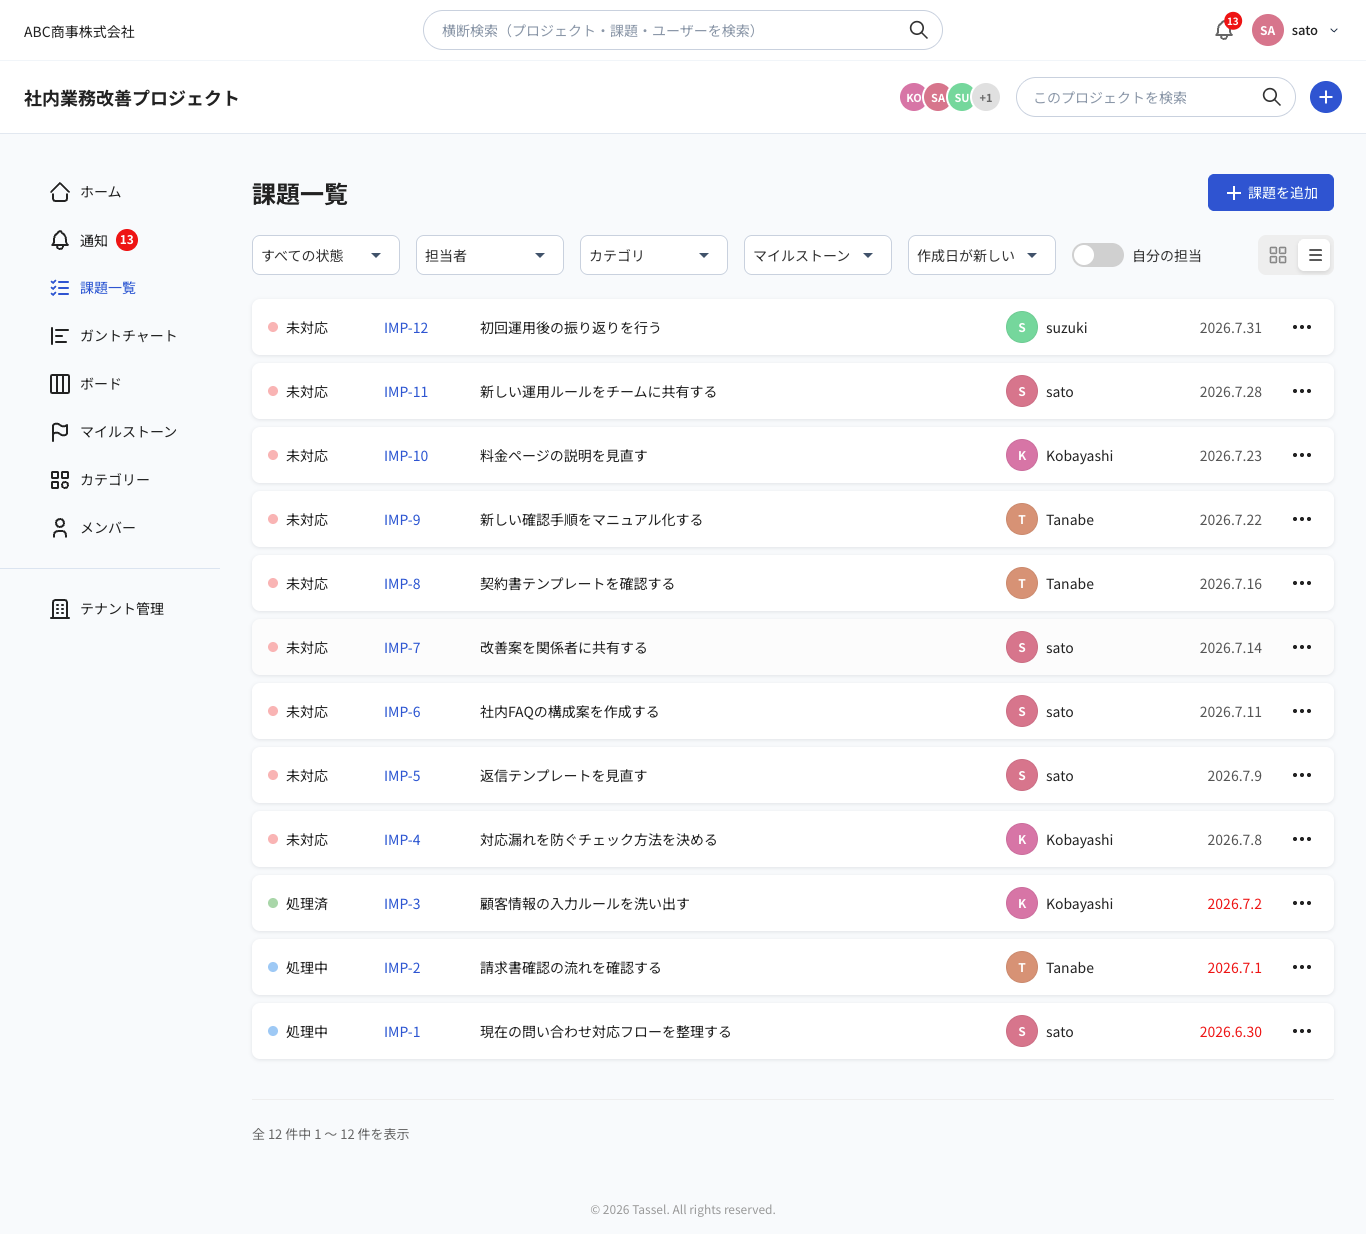This screenshot has height=1234, width=1366.
Task: Open ボード in sidebar
Action: [x=86, y=384]
